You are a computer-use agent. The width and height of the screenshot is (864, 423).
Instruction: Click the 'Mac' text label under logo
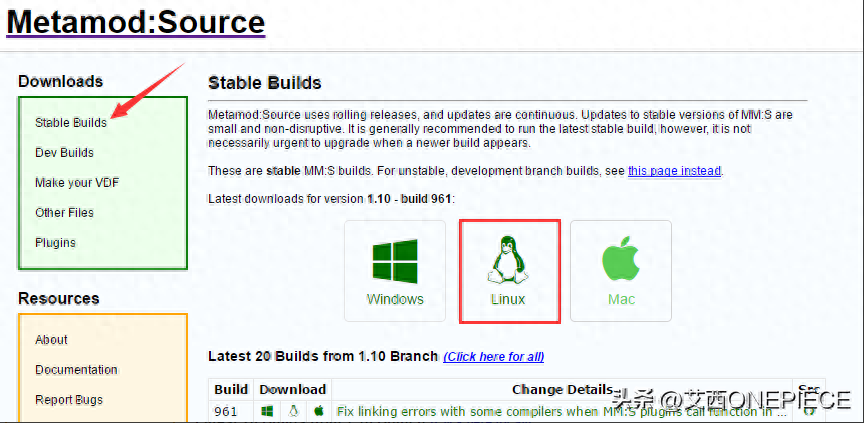[621, 299]
